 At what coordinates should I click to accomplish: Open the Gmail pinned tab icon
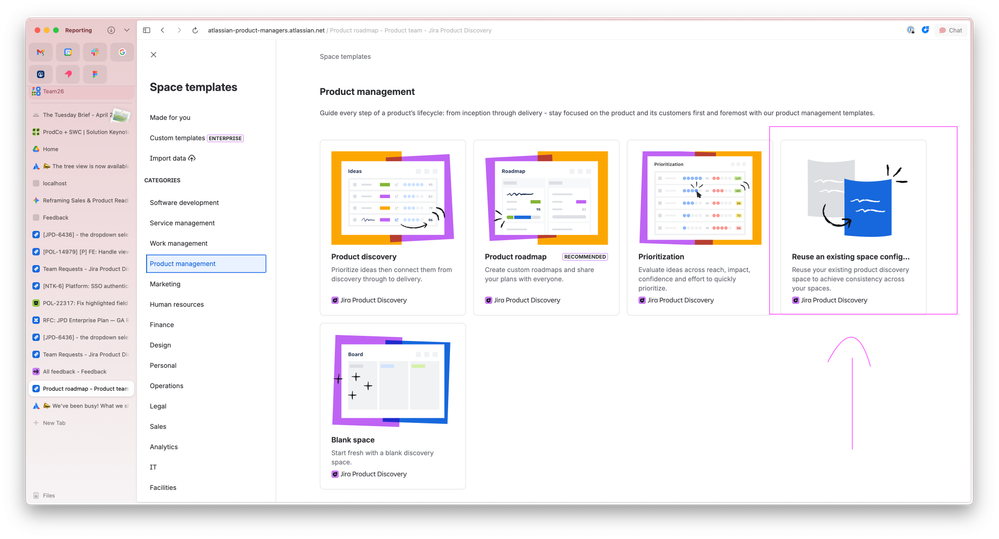pyautogui.click(x=41, y=52)
